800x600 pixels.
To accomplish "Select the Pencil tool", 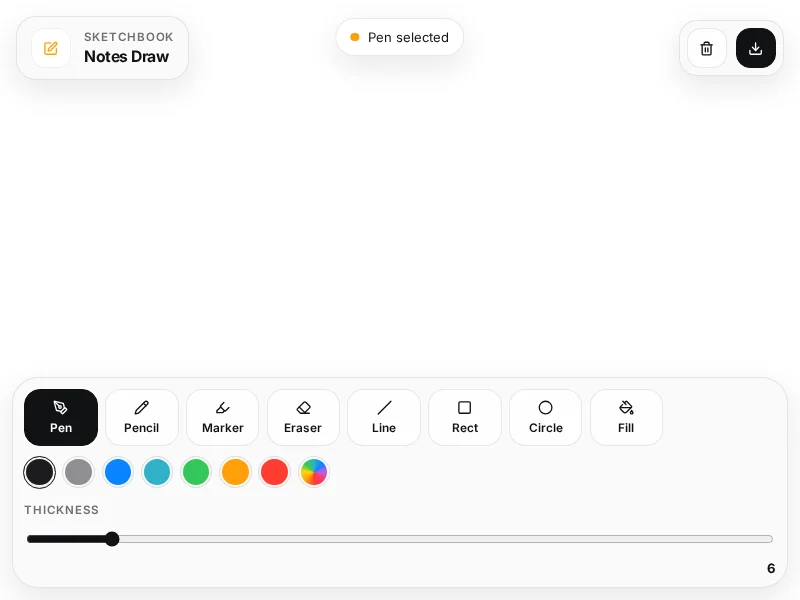I will click(x=142, y=417).
